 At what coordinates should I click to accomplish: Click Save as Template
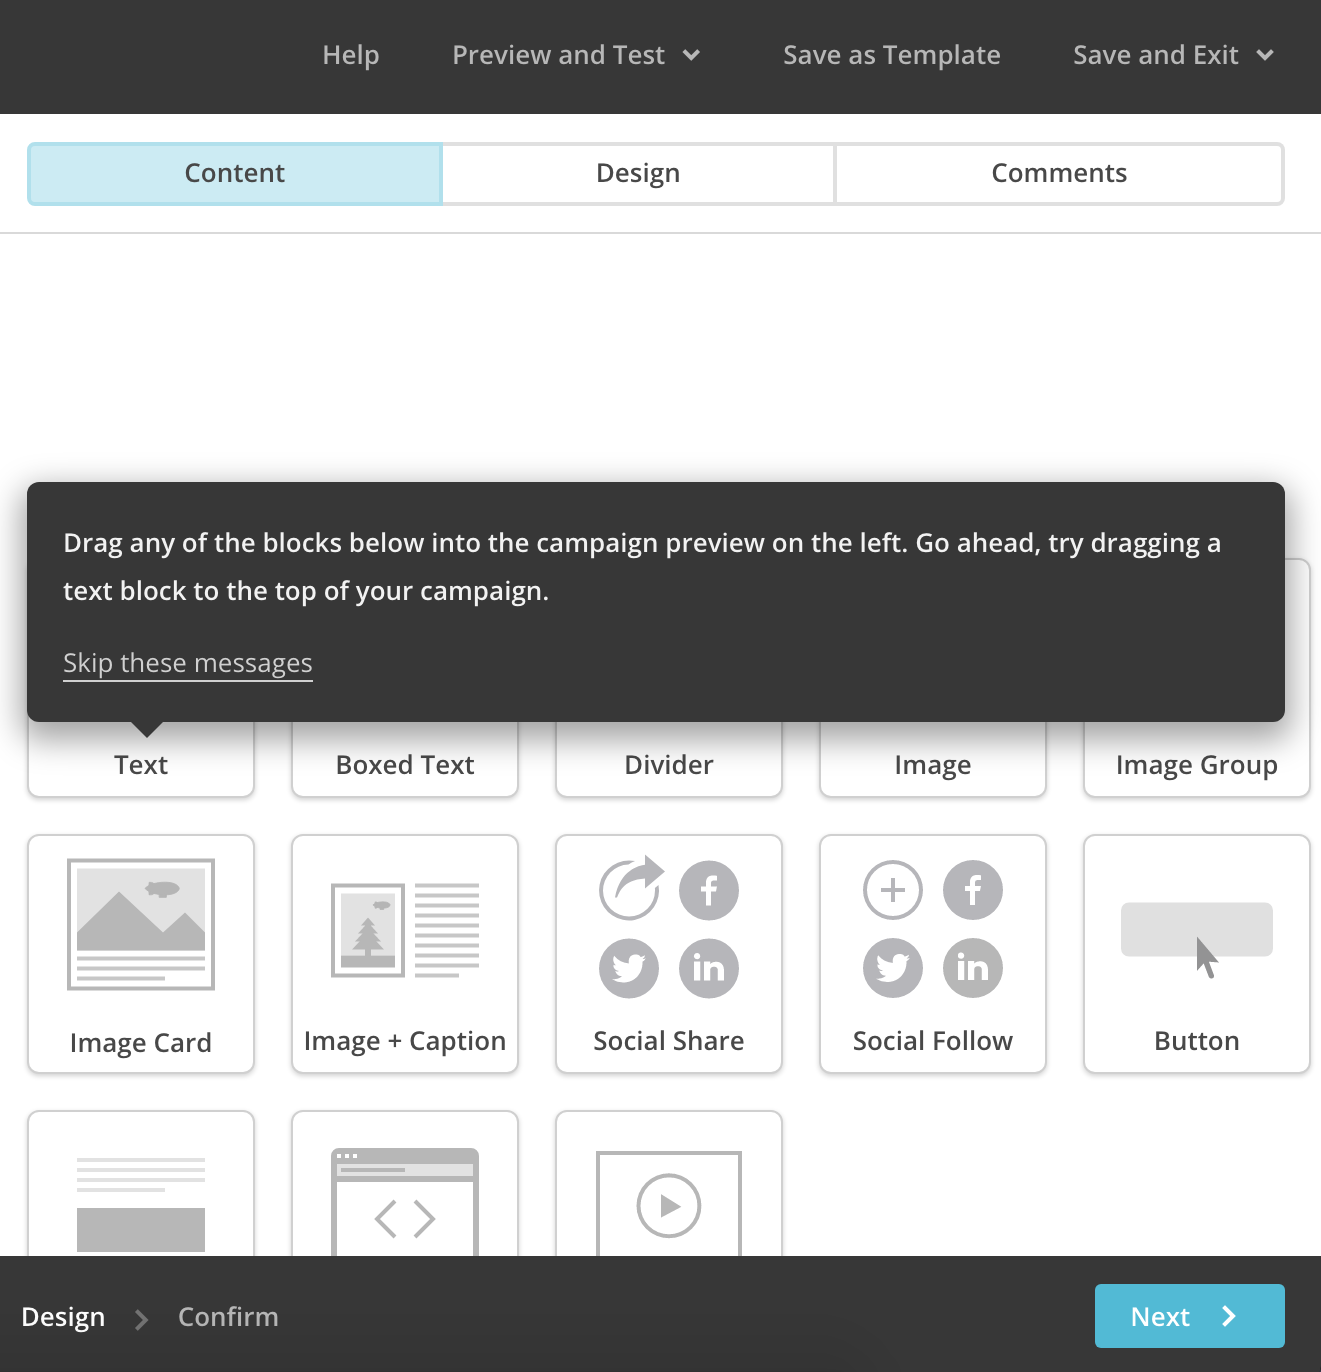click(892, 55)
